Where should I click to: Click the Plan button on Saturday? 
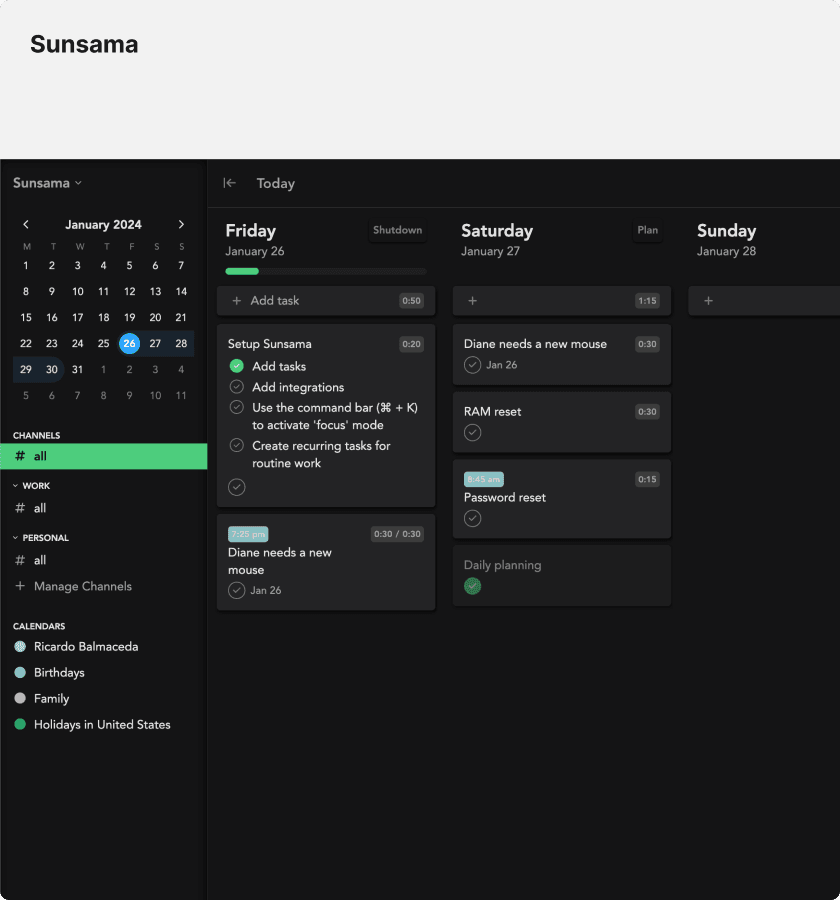click(x=648, y=230)
